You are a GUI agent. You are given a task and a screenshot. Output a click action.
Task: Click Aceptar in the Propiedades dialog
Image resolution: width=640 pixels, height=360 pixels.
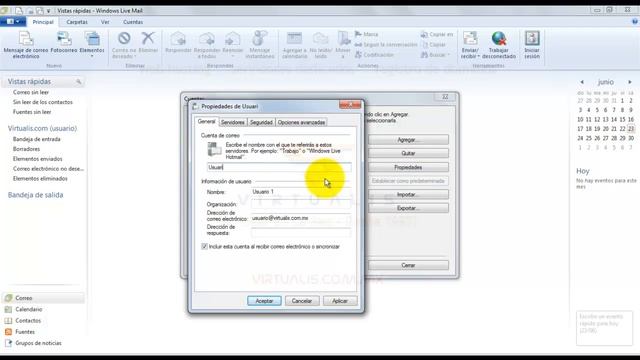click(264, 301)
